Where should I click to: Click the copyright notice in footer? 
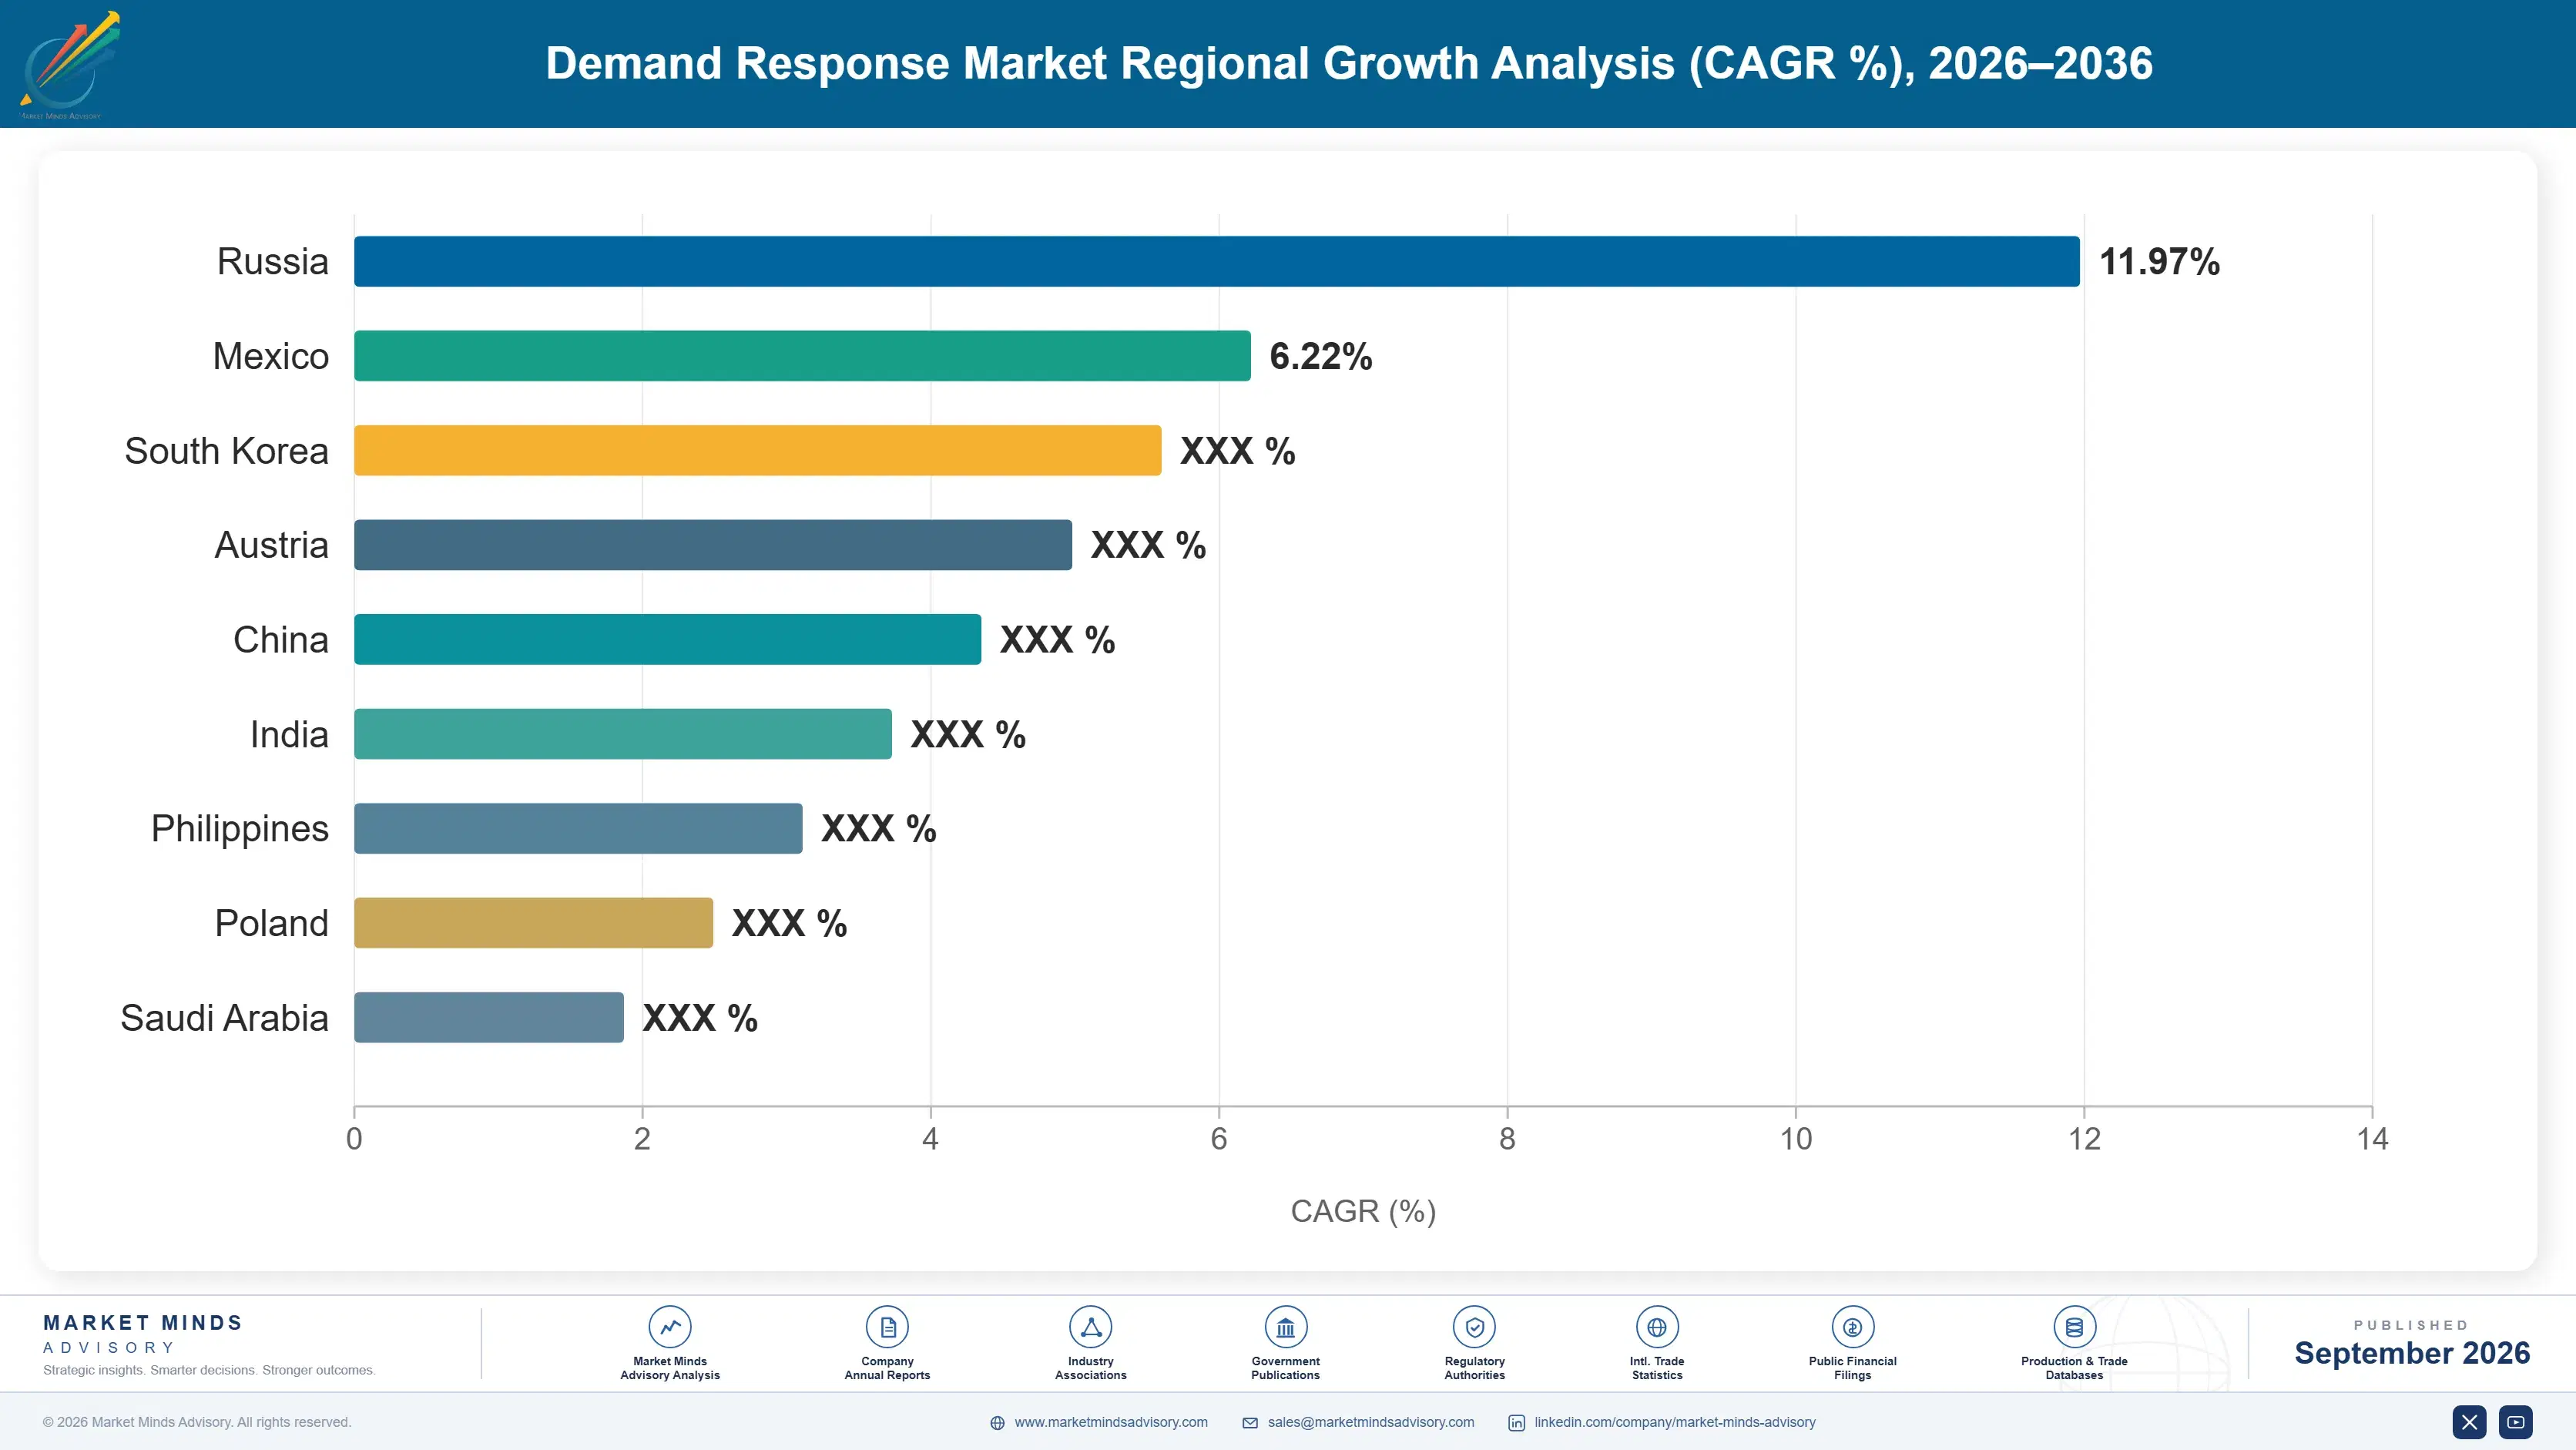(197, 1422)
